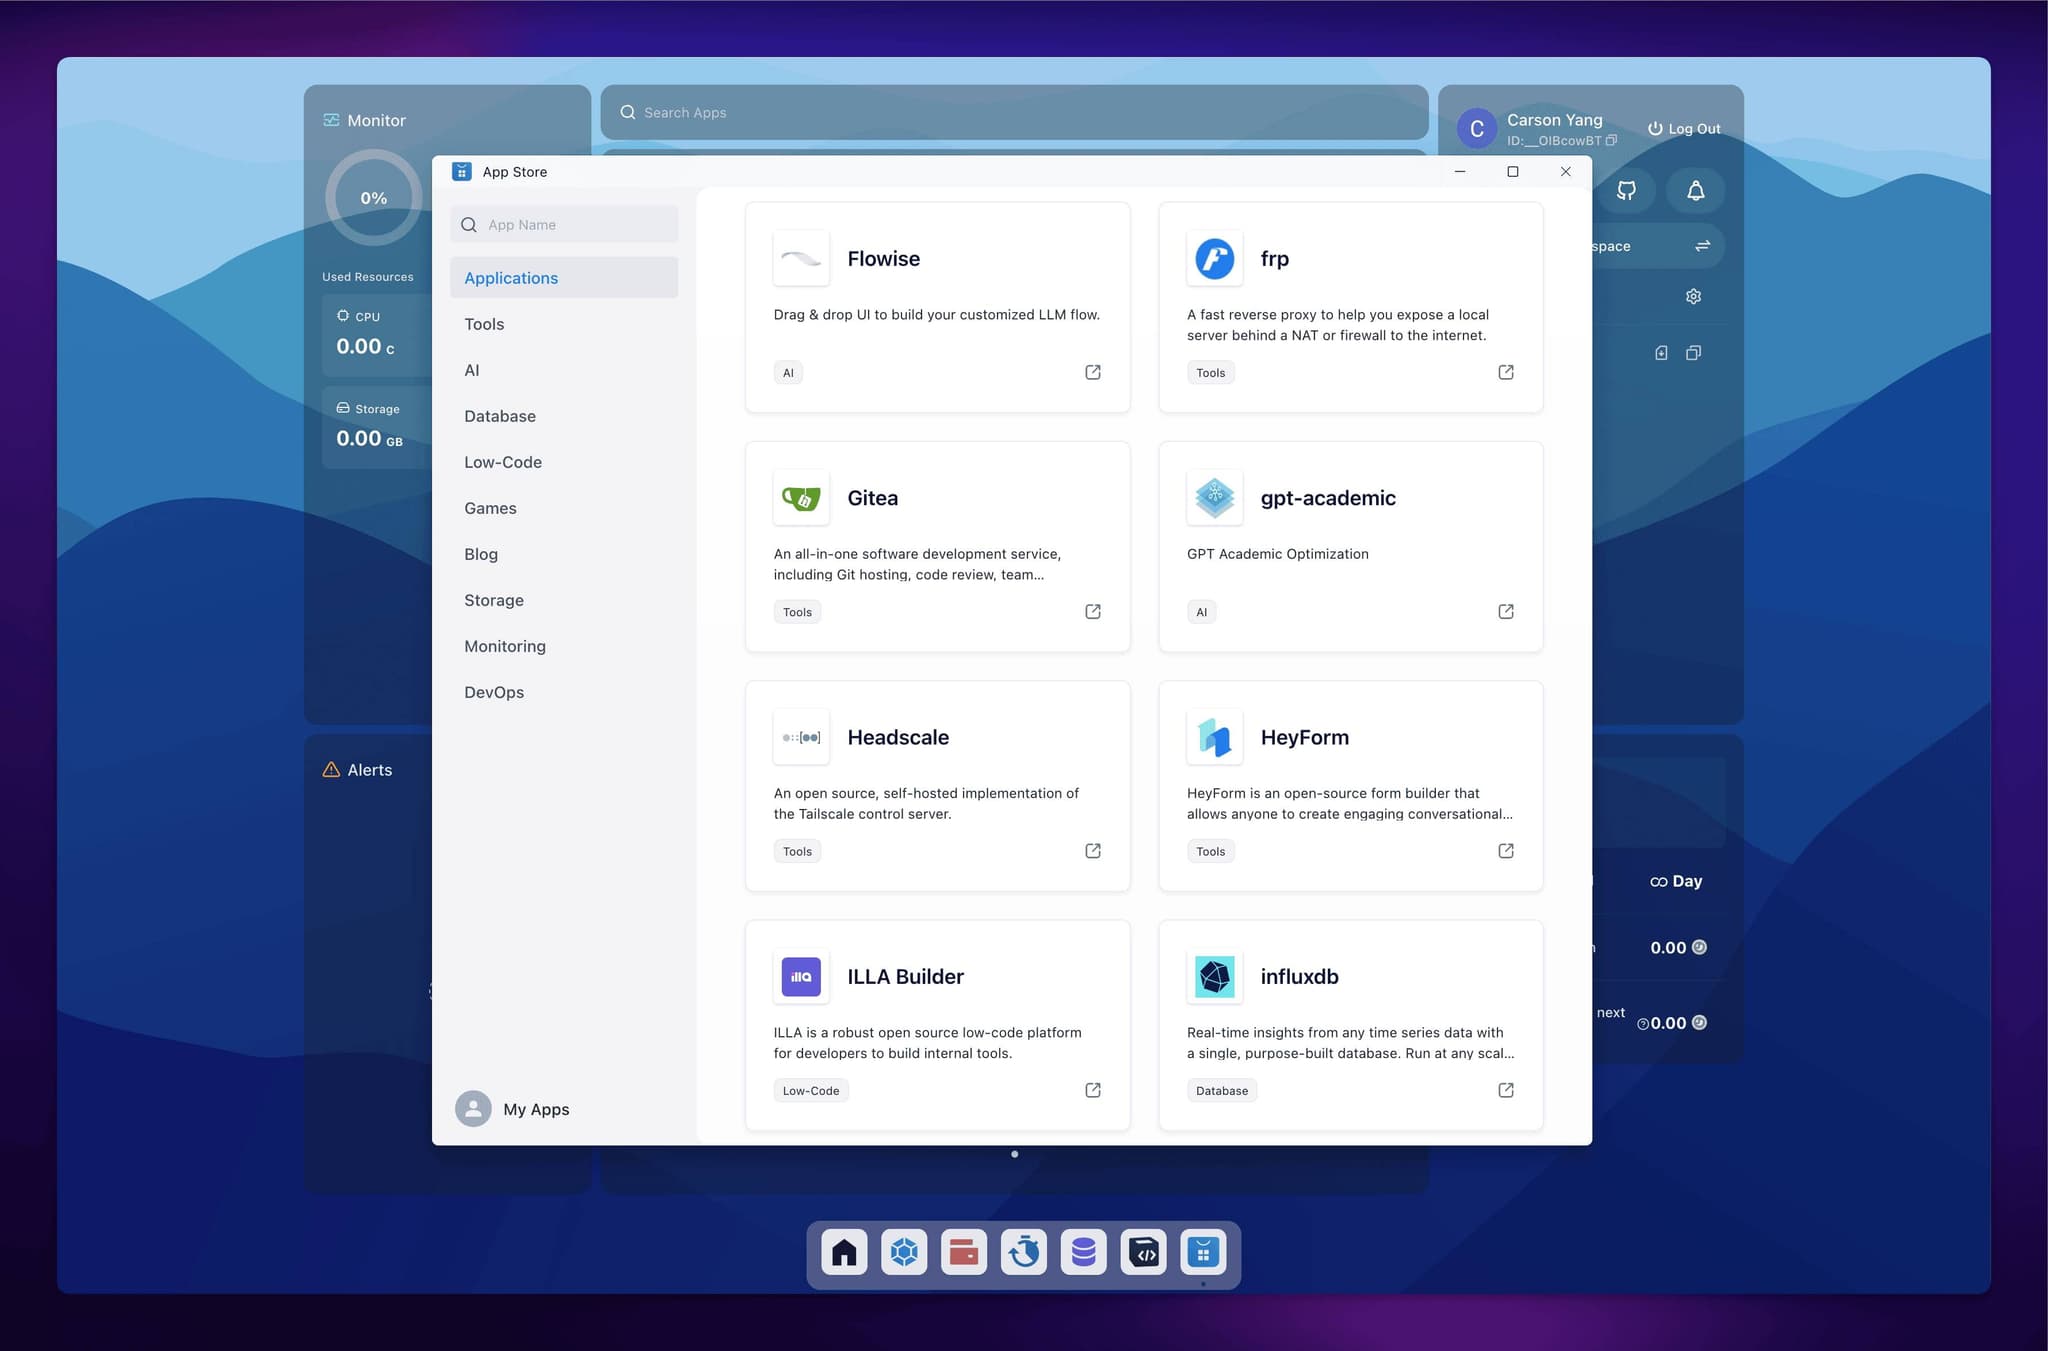Open the Tools category filter
Image resolution: width=2048 pixels, height=1351 pixels.
pyautogui.click(x=484, y=323)
